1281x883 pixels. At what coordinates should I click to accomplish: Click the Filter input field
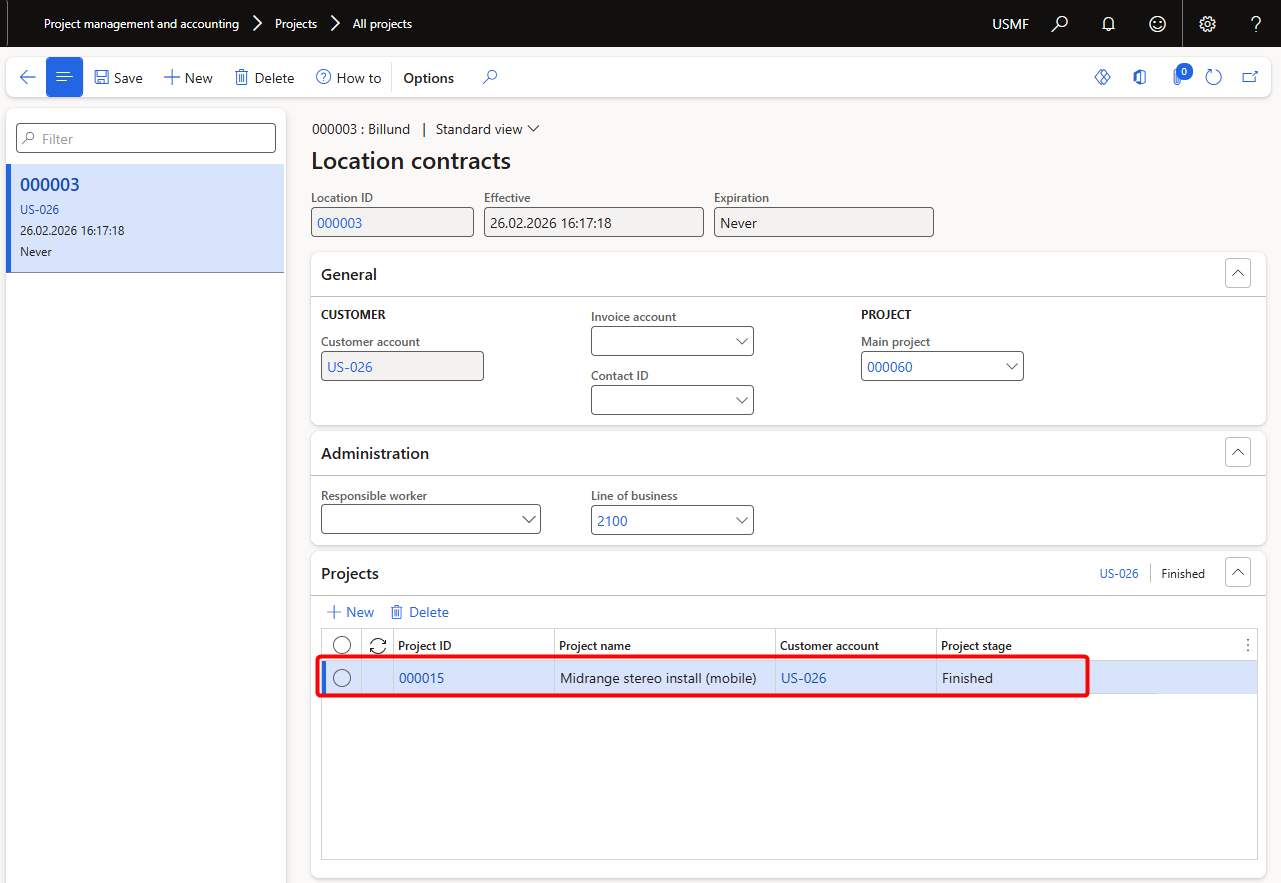[x=146, y=139]
